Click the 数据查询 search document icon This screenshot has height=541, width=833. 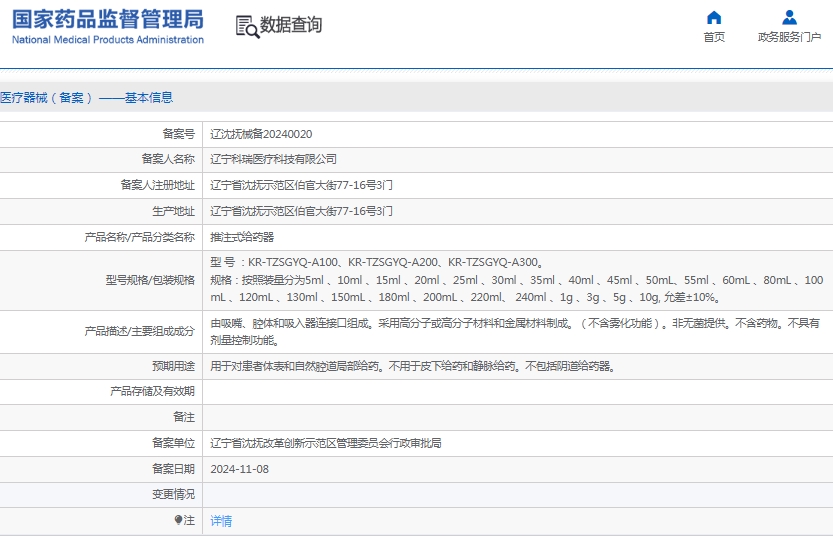248,27
